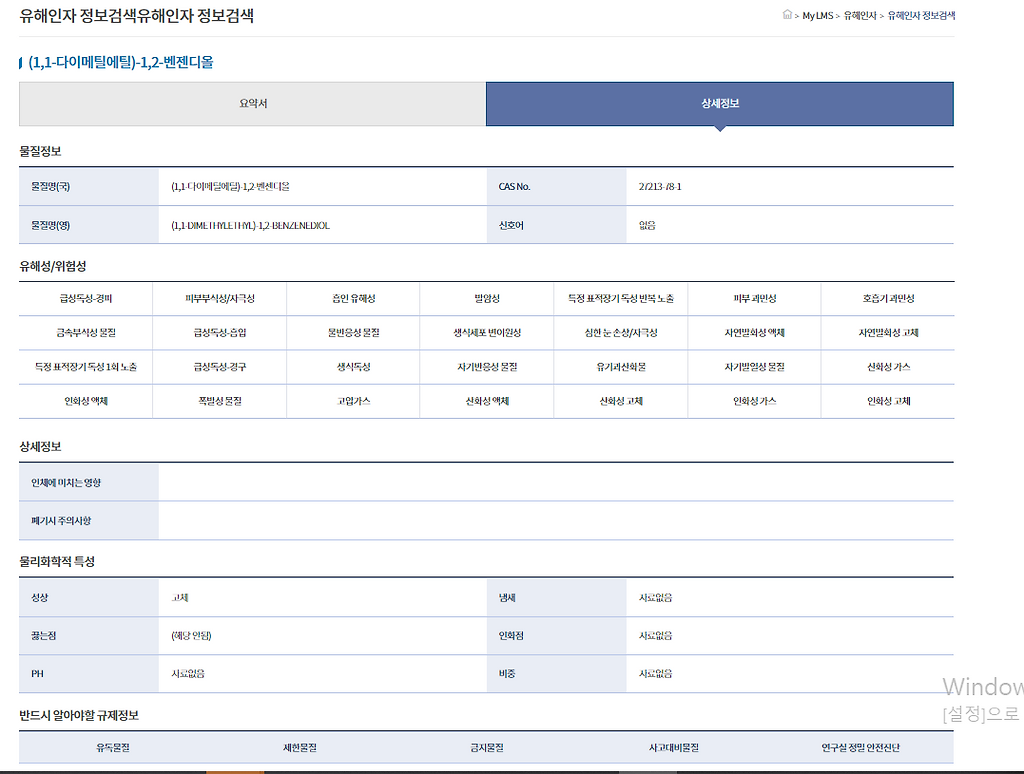Select the 특정 표적장기 독성 1회 노출 cell

[86, 367]
